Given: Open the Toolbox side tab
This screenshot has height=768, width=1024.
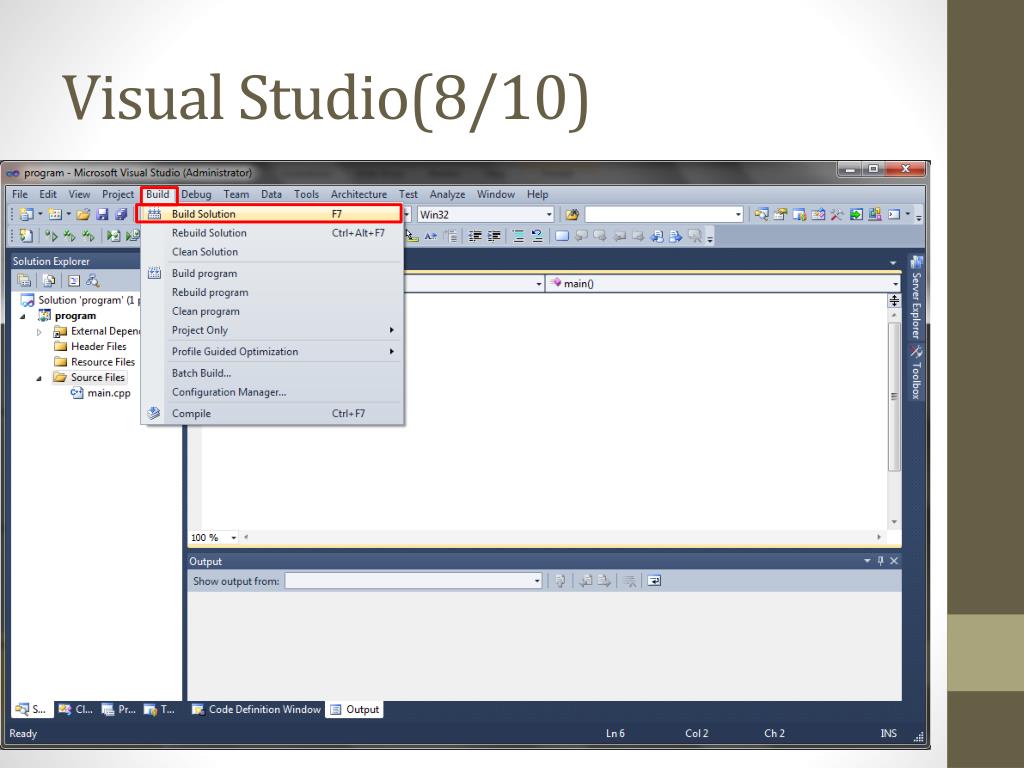Looking at the screenshot, I should coord(916,372).
